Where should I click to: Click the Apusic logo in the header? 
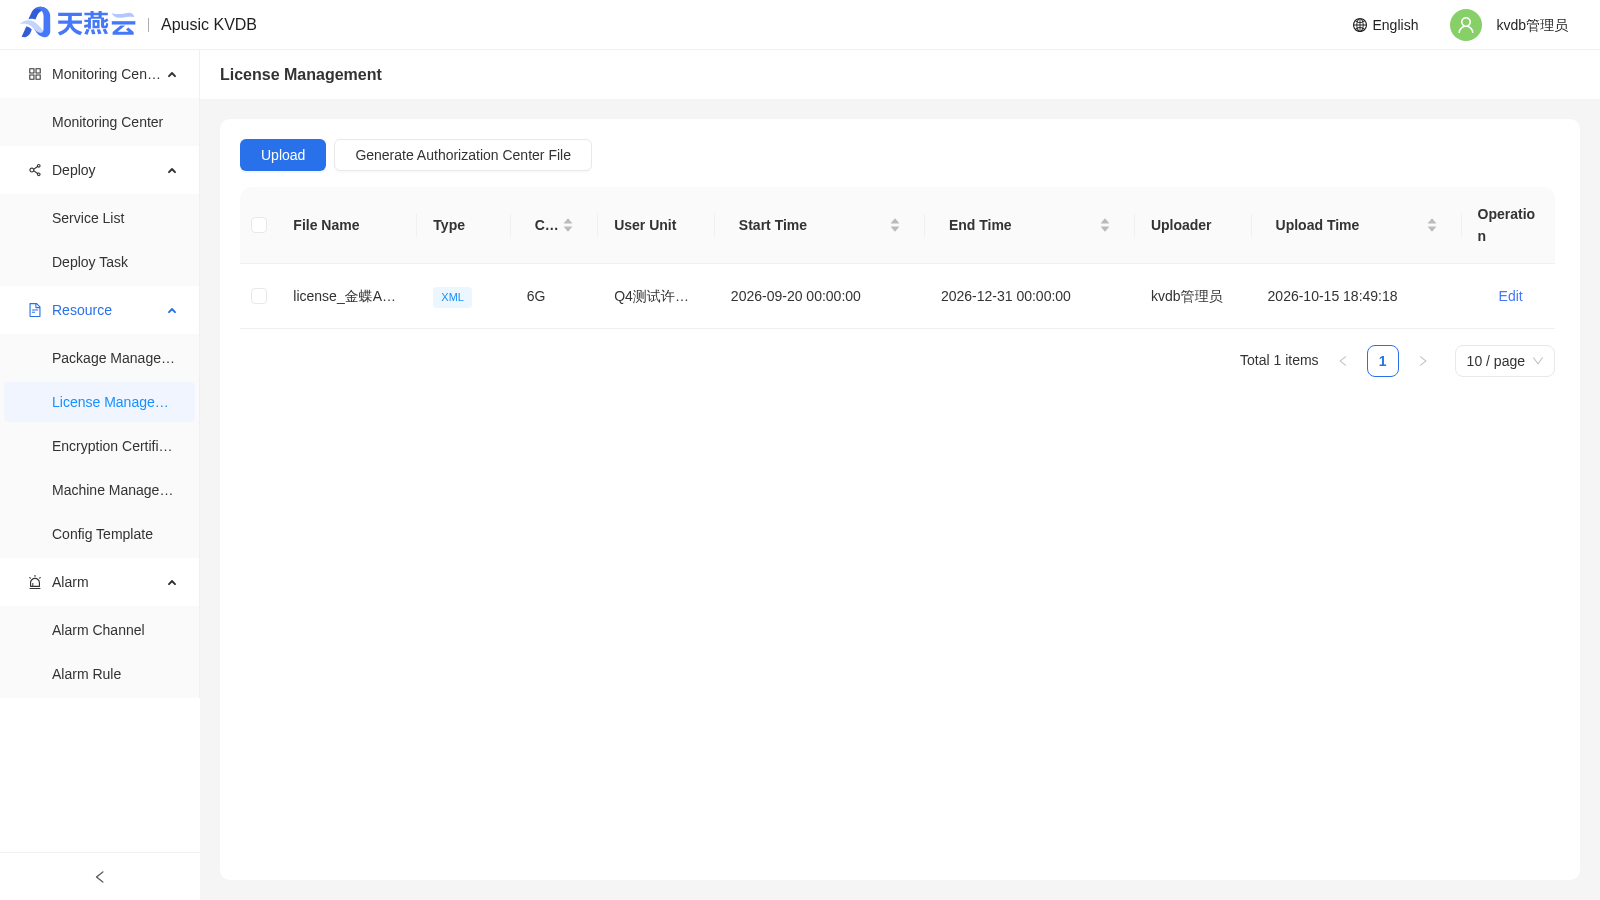78,23
